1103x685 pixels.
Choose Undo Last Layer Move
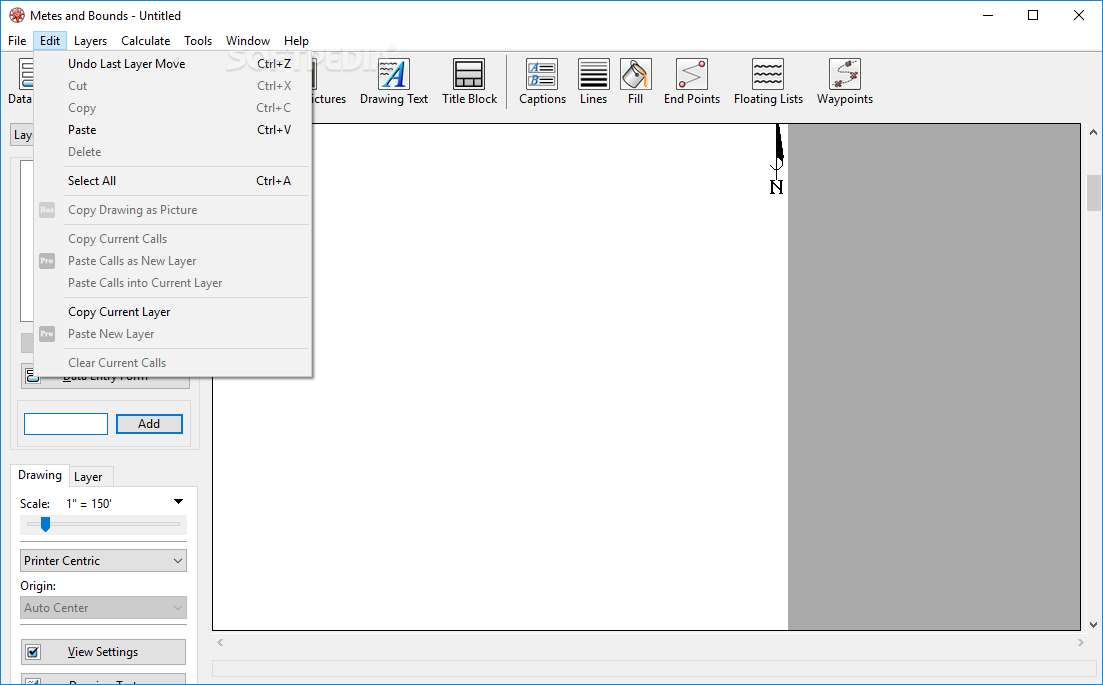click(173, 64)
